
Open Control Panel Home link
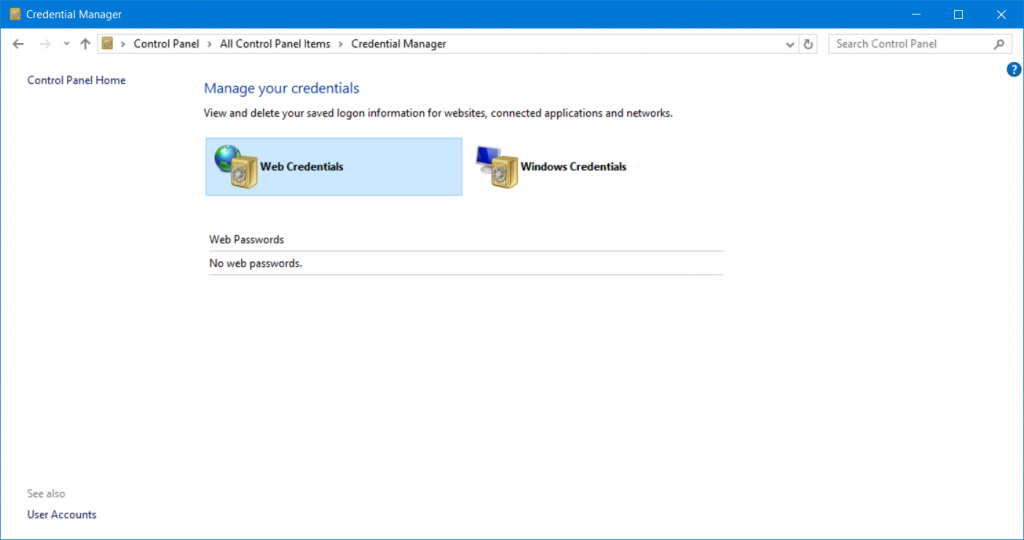pos(76,80)
